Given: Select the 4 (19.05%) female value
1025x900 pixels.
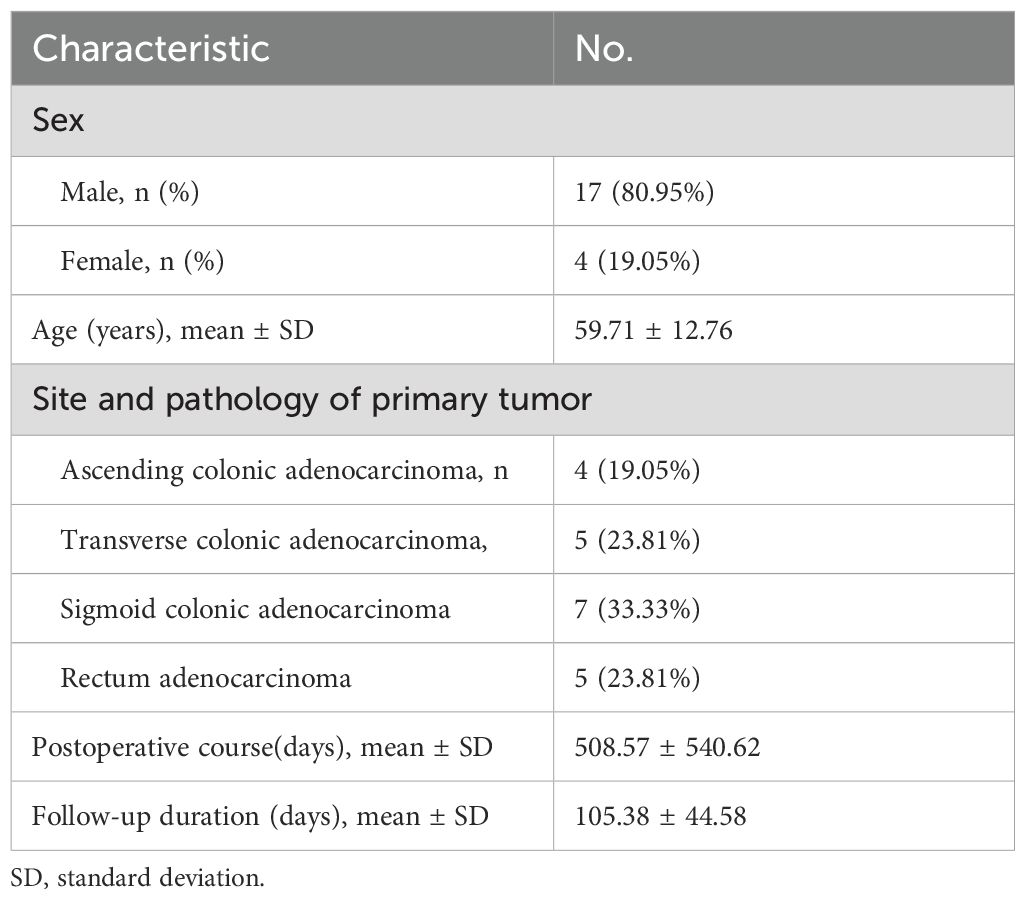Looking at the screenshot, I should (x=637, y=261).
